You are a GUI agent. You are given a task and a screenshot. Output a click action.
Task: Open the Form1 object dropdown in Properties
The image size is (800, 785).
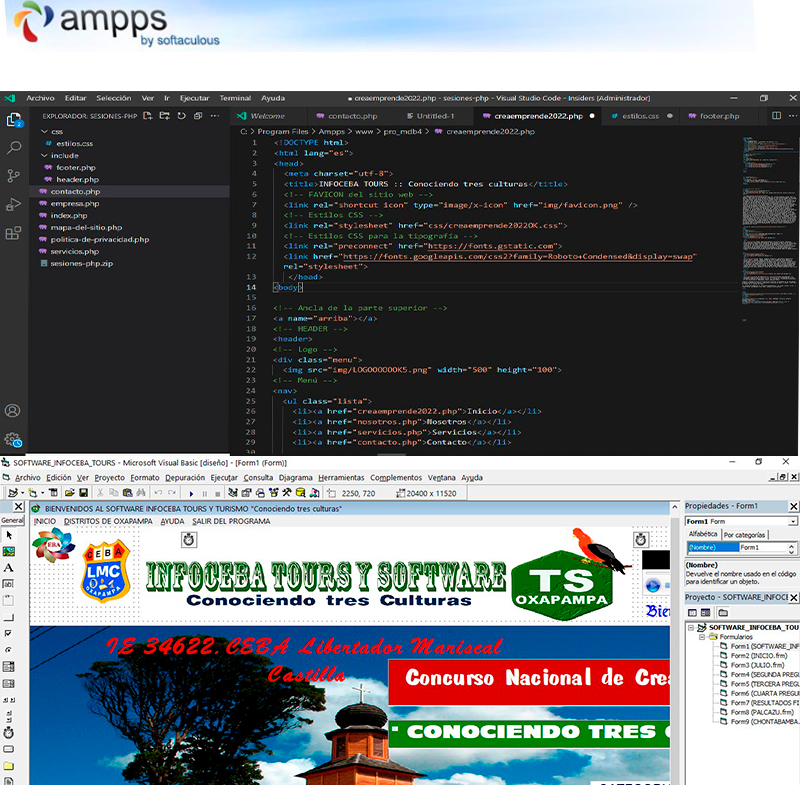point(793,521)
